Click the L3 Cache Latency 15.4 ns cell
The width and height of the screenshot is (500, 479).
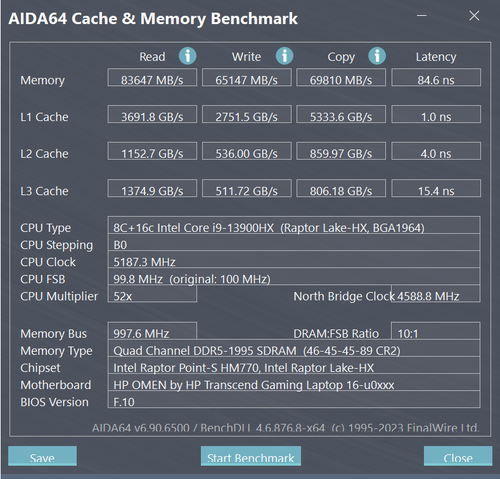(x=436, y=188)
